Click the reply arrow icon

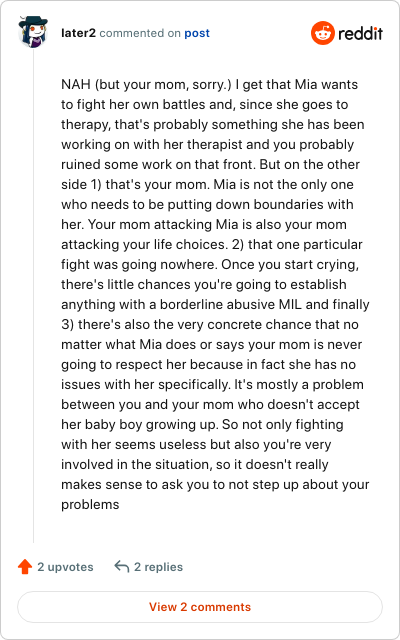(x=122, y=567)
